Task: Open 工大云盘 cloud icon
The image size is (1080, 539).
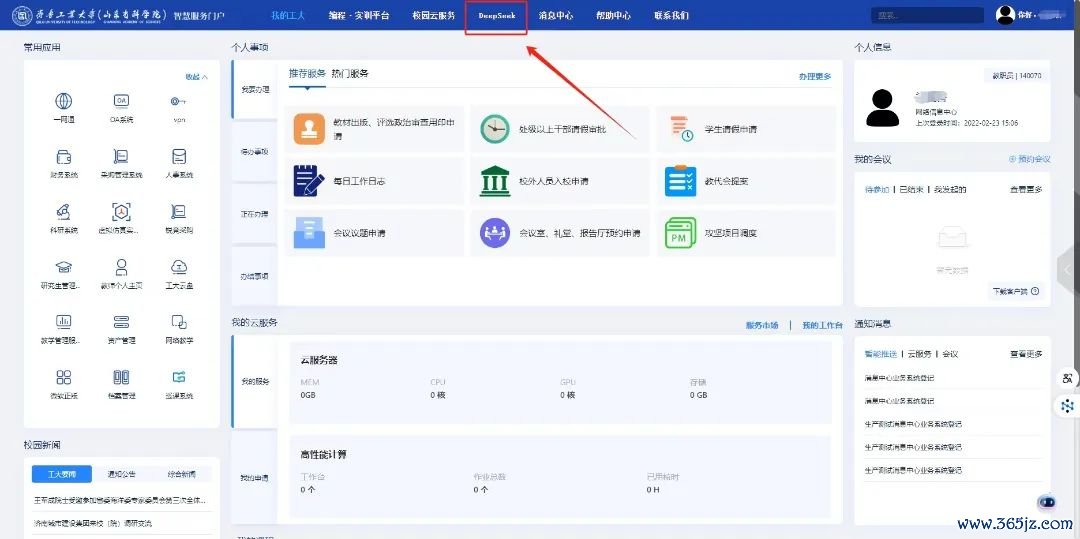Action: (179, 267)
